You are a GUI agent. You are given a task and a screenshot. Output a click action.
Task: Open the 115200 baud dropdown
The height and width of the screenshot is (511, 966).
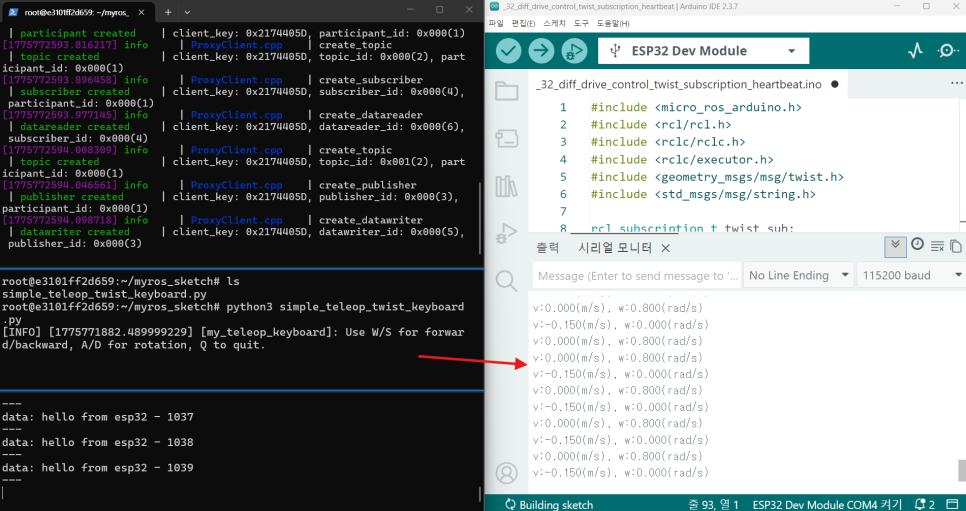tap(911, 276)
